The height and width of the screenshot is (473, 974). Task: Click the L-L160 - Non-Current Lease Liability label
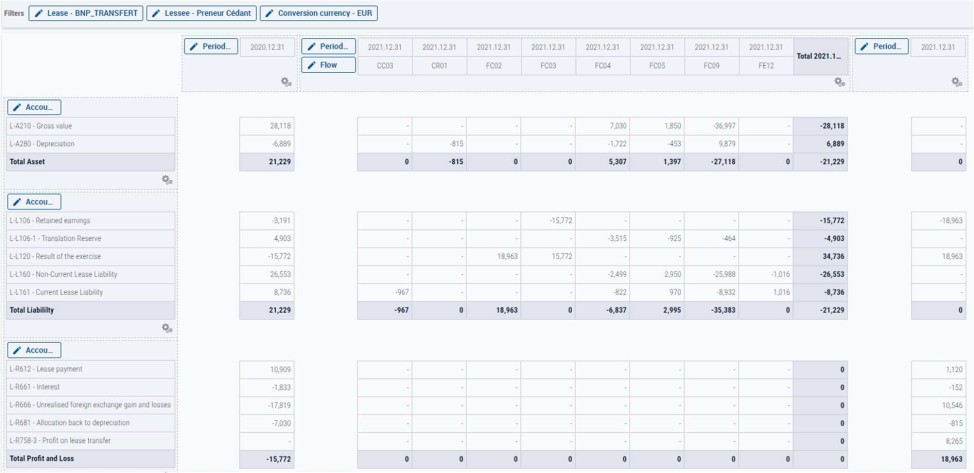tap(91, 275)
